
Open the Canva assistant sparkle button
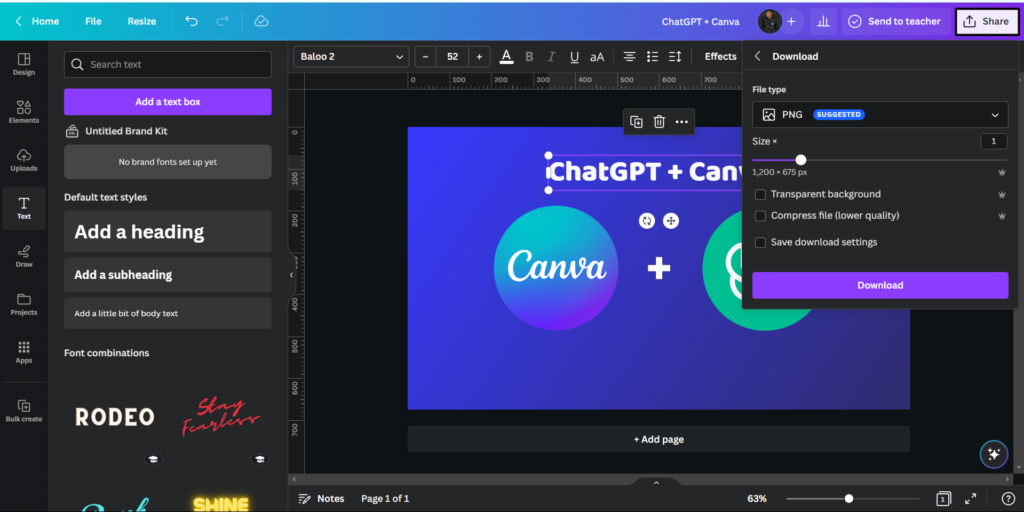[x=994, y=455]
